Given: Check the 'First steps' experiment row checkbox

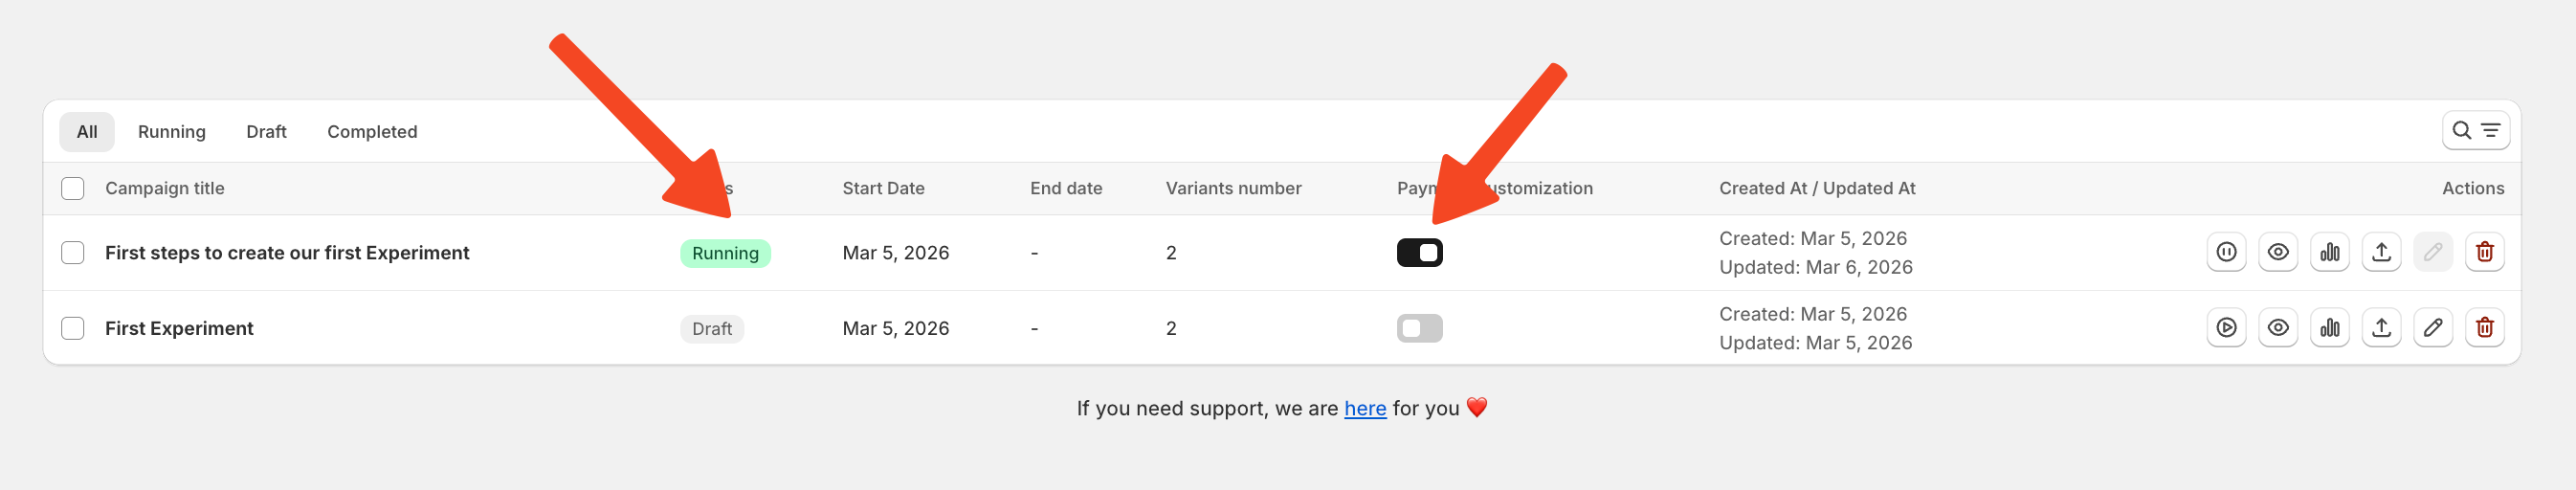Looking at the screenshot, I should coord(73,253).
